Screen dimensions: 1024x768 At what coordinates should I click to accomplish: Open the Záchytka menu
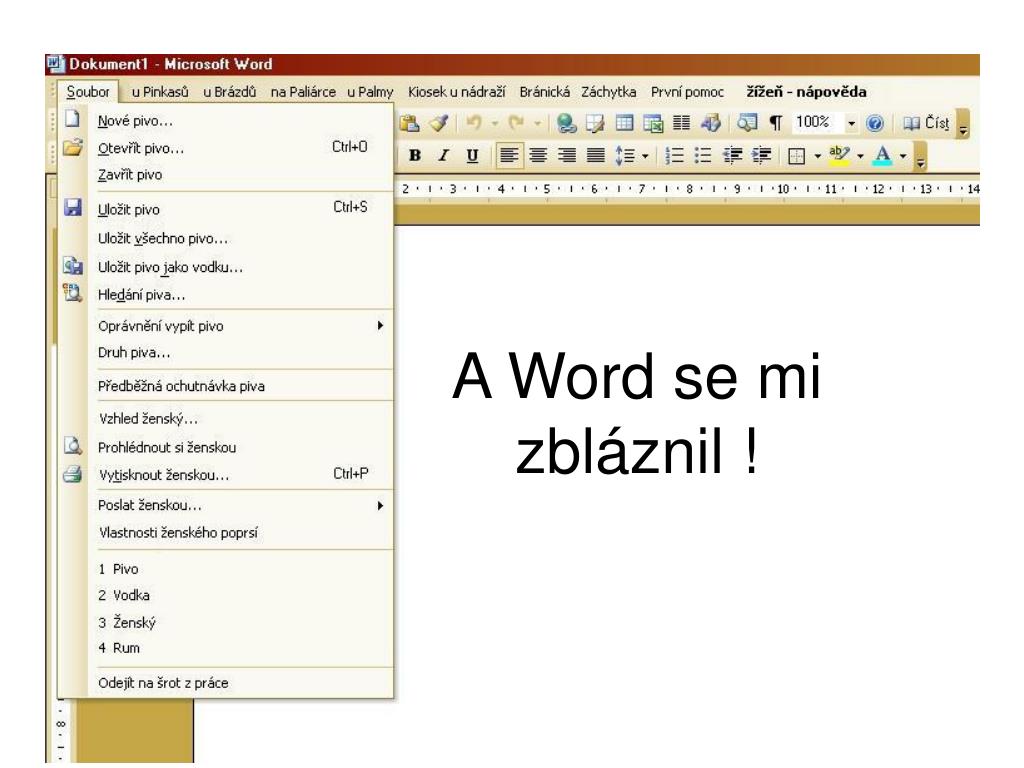[609, 92]
